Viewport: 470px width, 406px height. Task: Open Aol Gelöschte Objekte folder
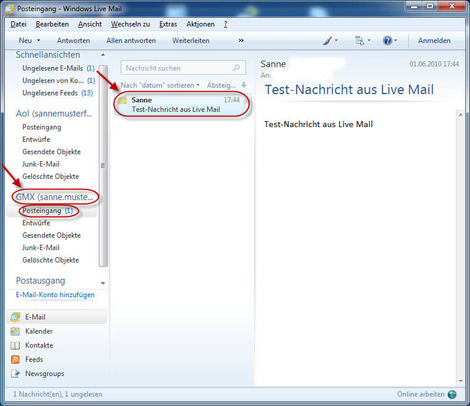pos(50,177)
